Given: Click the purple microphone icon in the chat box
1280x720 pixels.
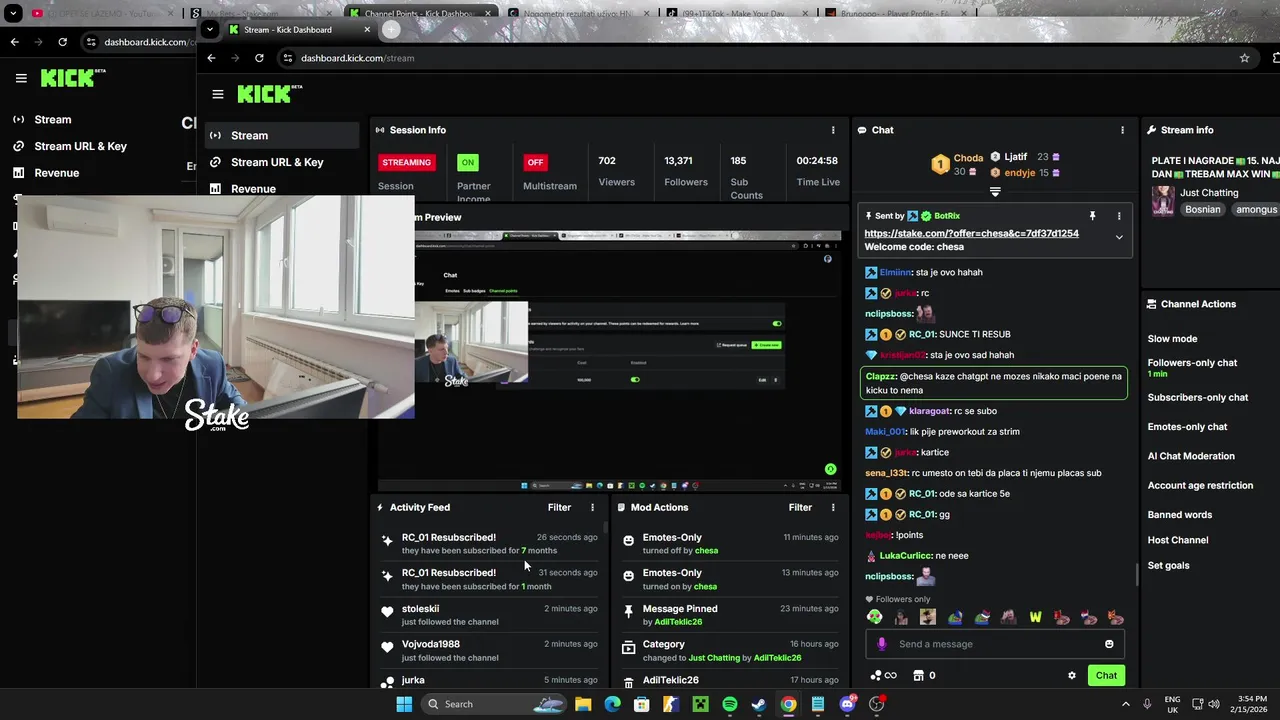Looking at the screenshot, I should (881, 644).
